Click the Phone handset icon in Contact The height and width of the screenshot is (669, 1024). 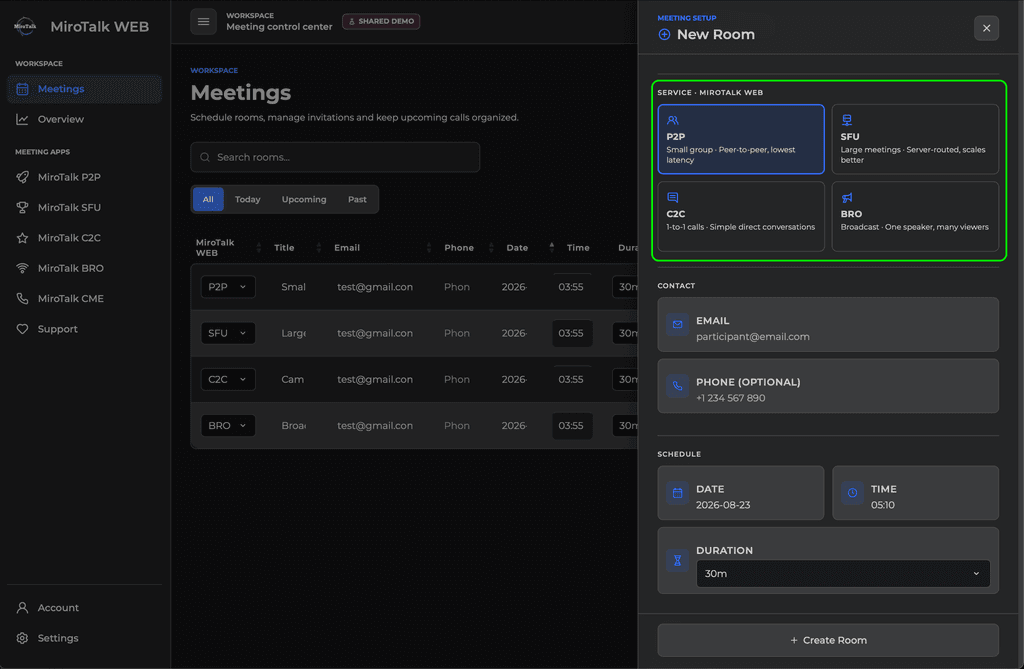[x=677, y=385]
